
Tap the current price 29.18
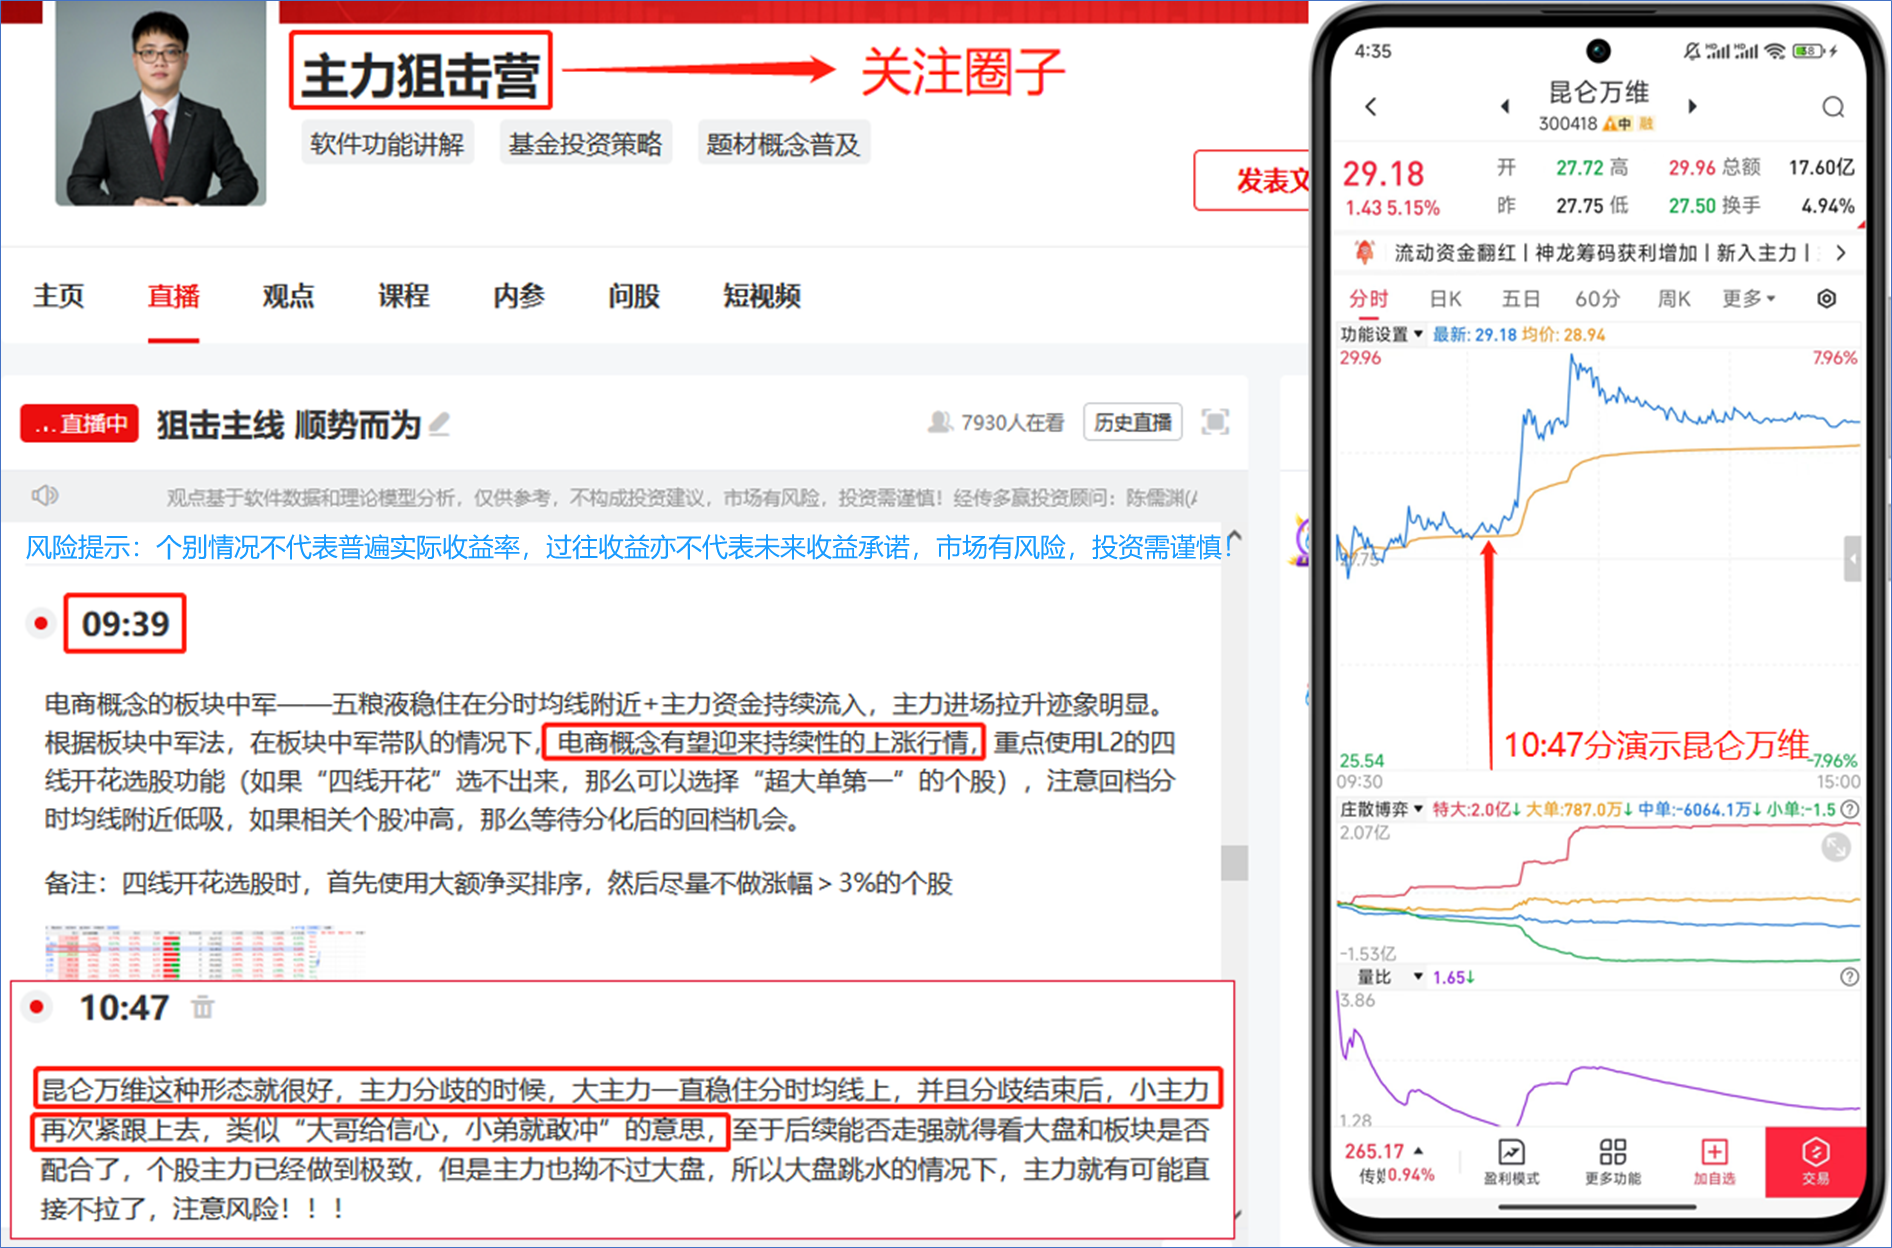[1383, 173]
